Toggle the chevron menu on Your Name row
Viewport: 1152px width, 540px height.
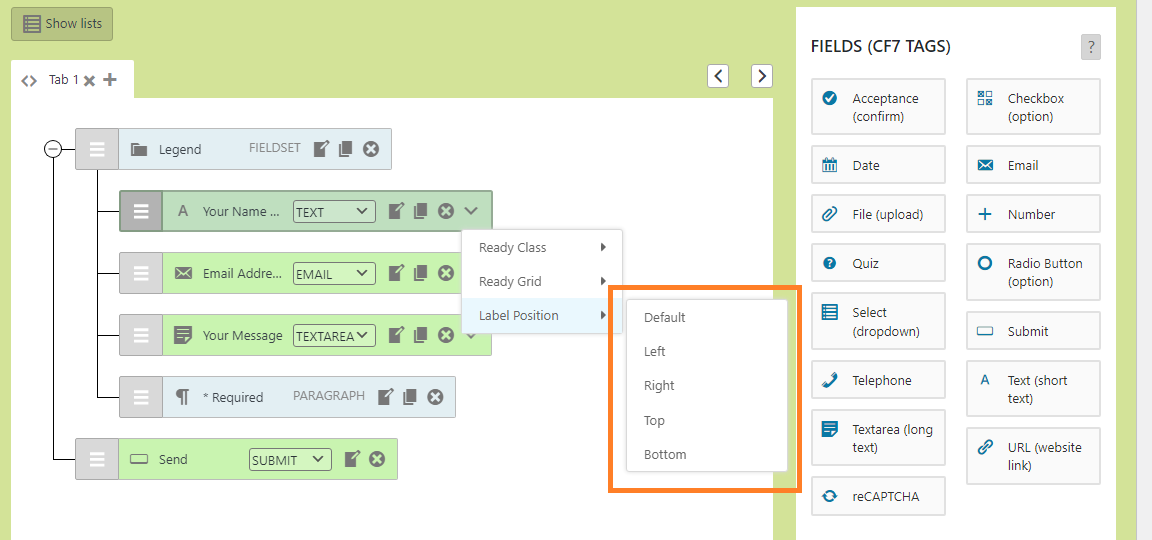click(472, 211)
